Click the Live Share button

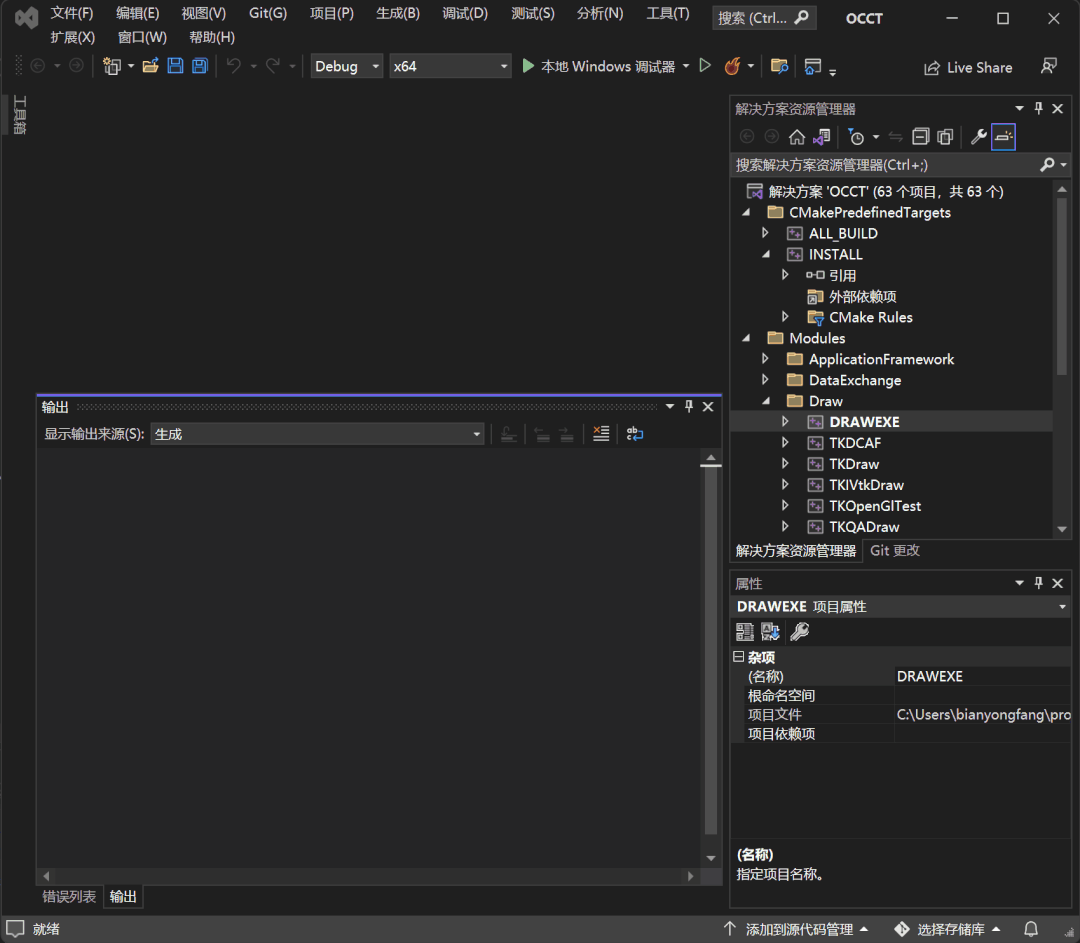point(967,67)
